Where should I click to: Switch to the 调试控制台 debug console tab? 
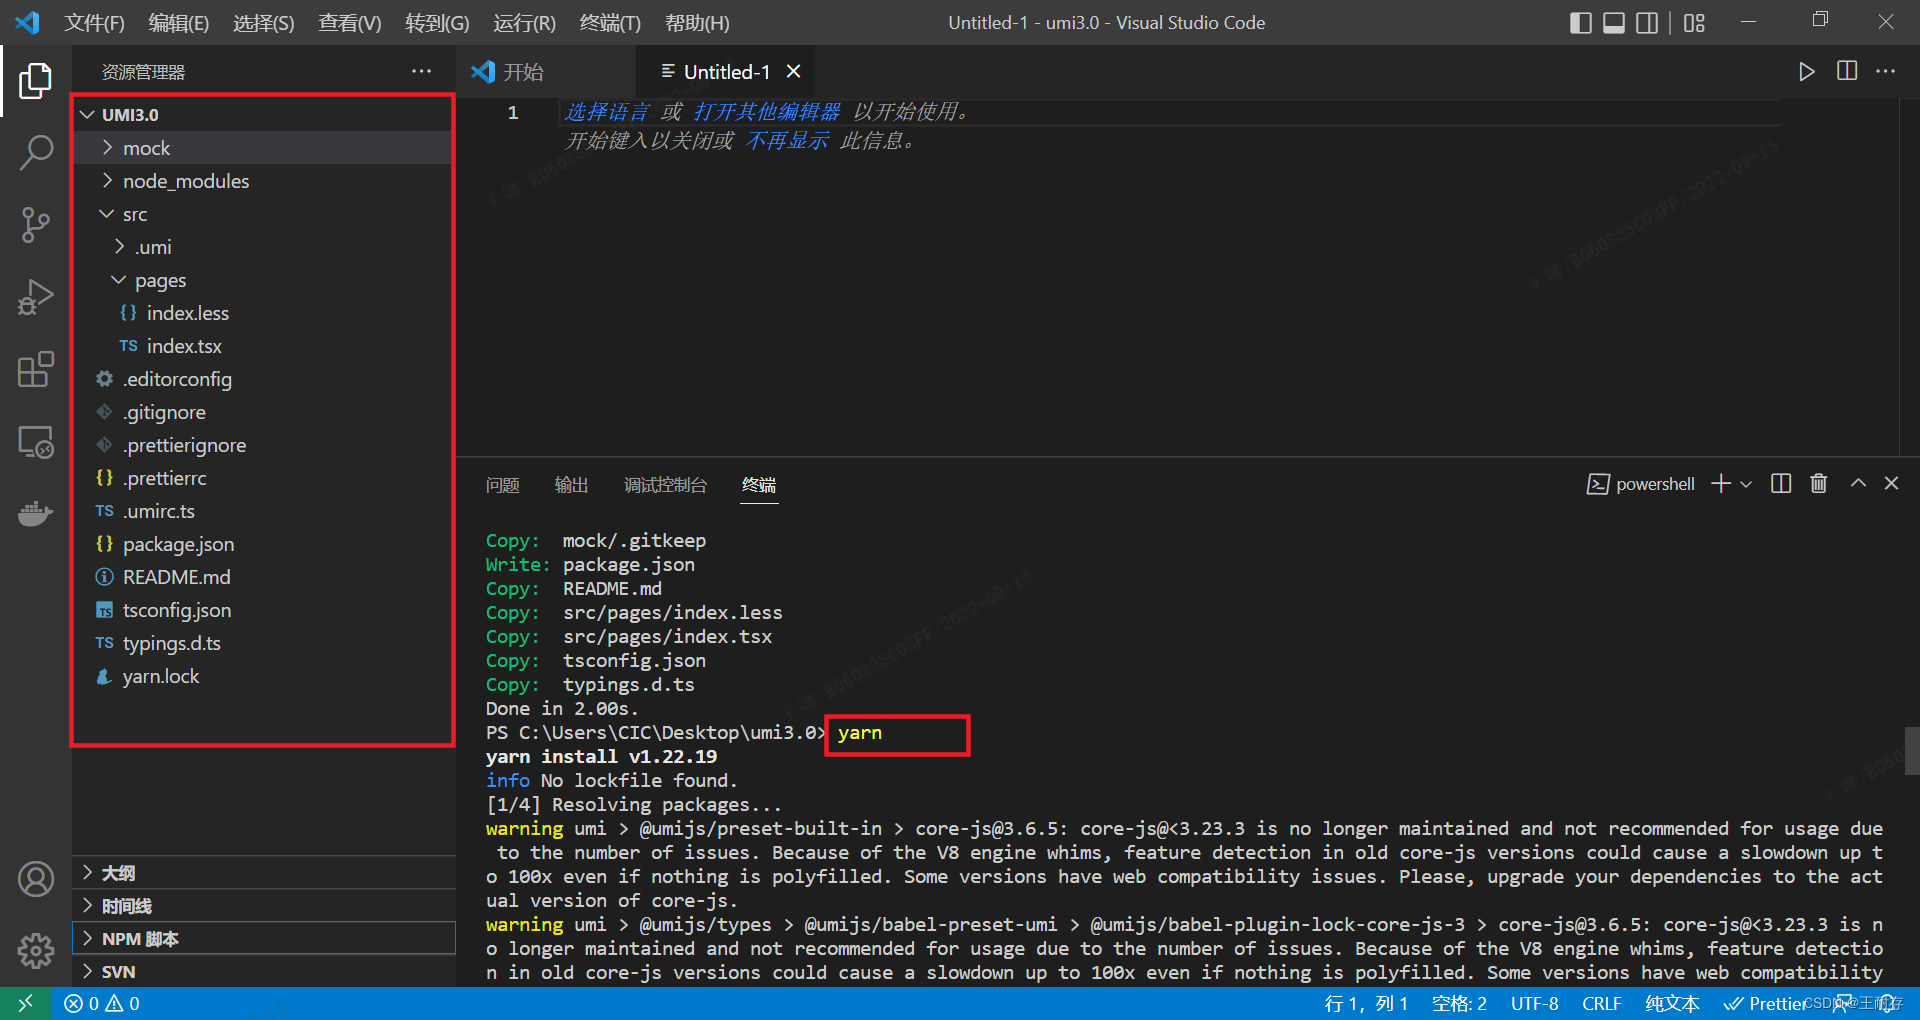[665, 485]
